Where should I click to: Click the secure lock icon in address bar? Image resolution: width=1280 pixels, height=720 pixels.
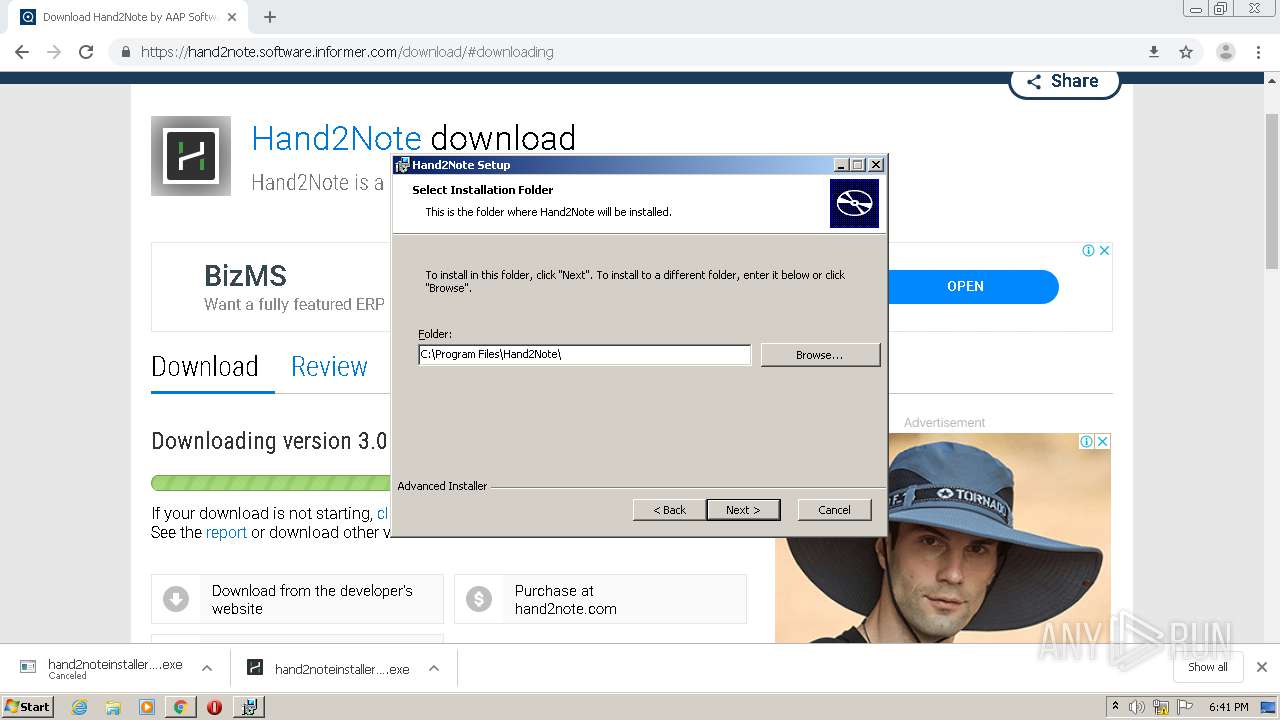[x=125, y=52]
